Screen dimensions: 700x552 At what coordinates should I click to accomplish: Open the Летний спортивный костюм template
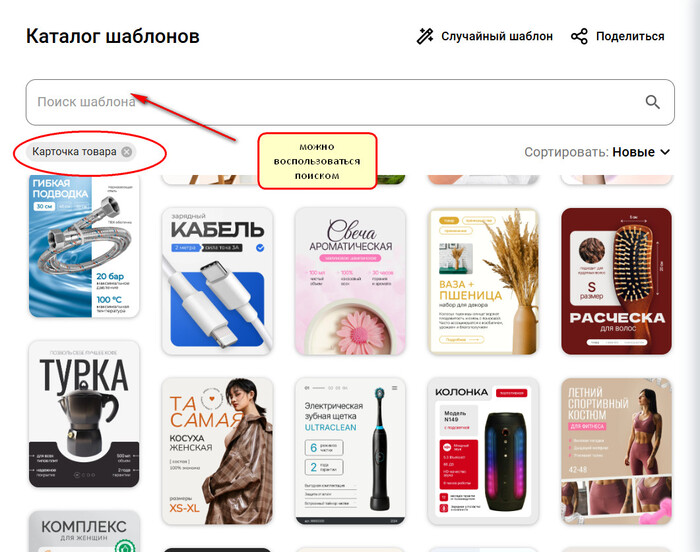(617, 451)
